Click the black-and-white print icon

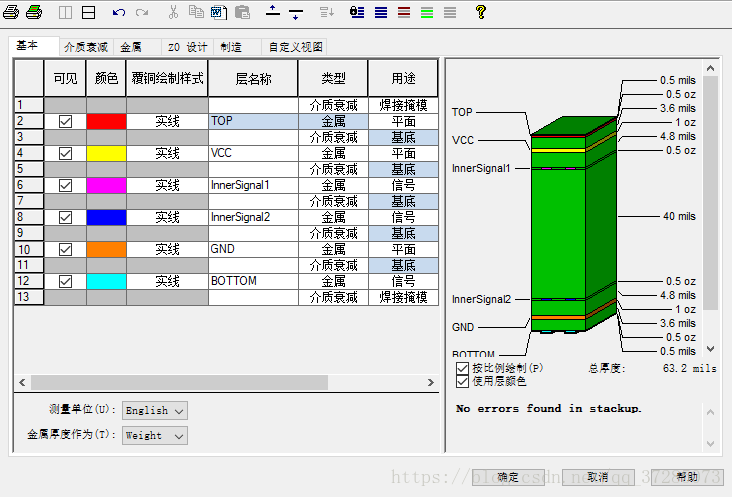[x=11, y=12]
